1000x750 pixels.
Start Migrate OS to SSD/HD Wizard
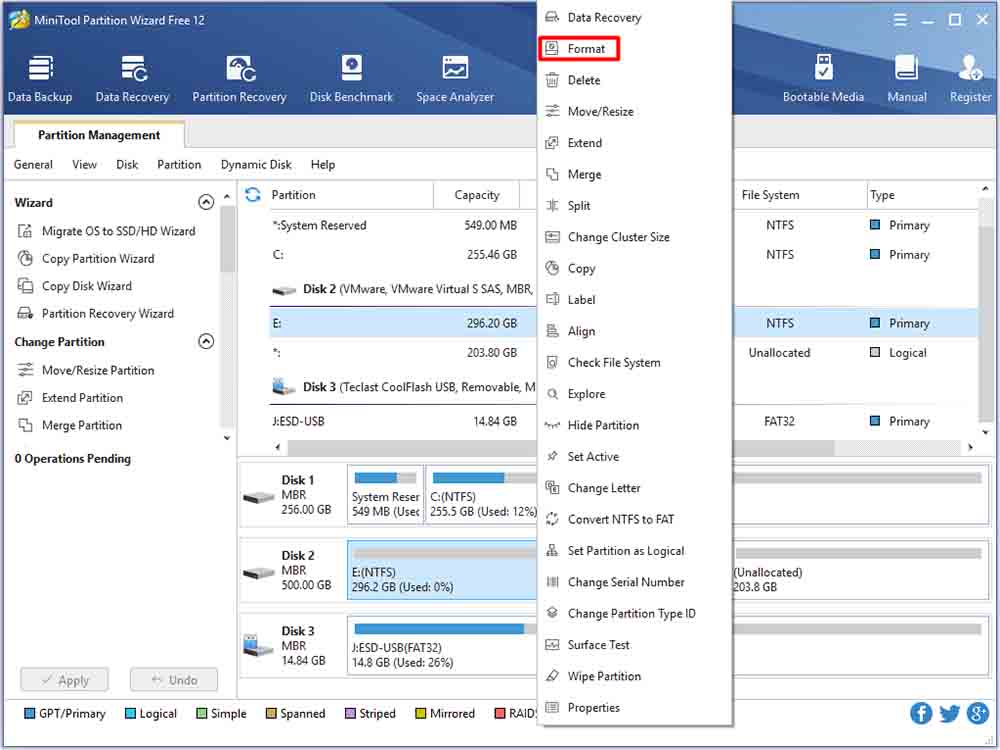107,231
